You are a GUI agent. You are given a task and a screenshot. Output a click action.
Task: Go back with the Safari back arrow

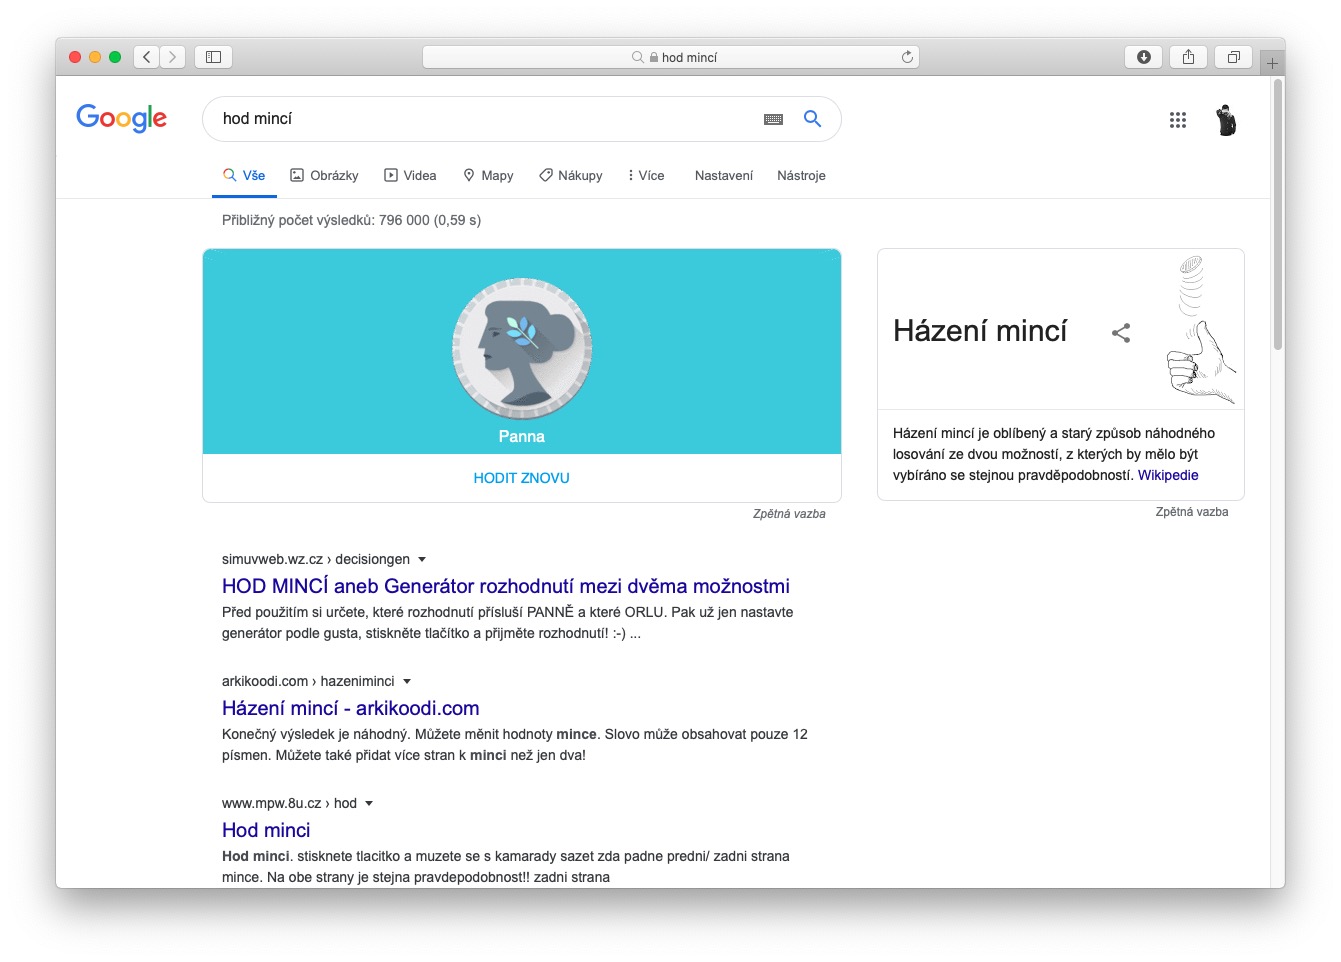[147, 57]
